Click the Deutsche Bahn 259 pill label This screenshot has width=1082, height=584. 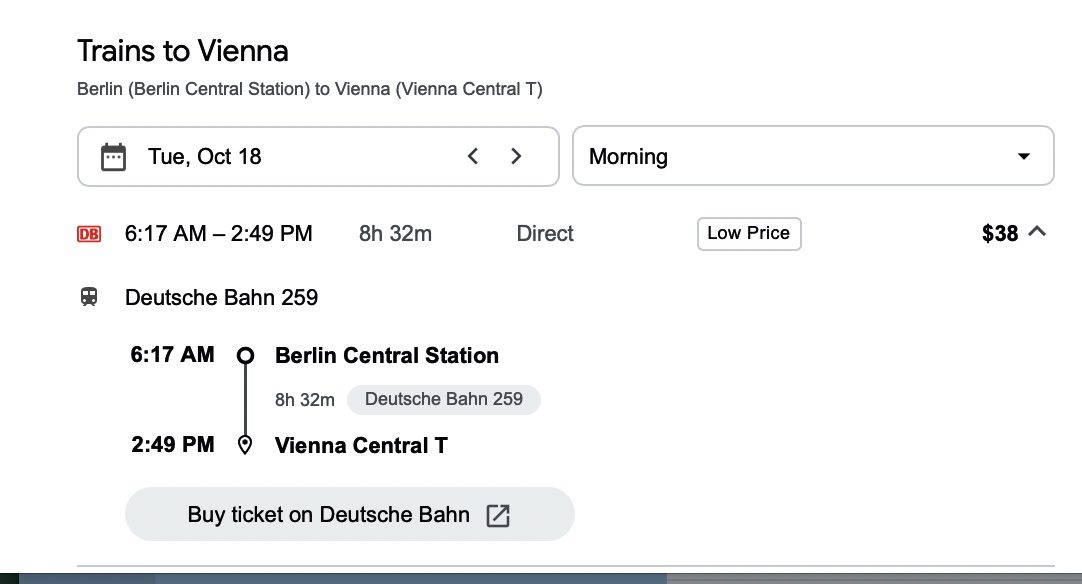click(444, 400)
